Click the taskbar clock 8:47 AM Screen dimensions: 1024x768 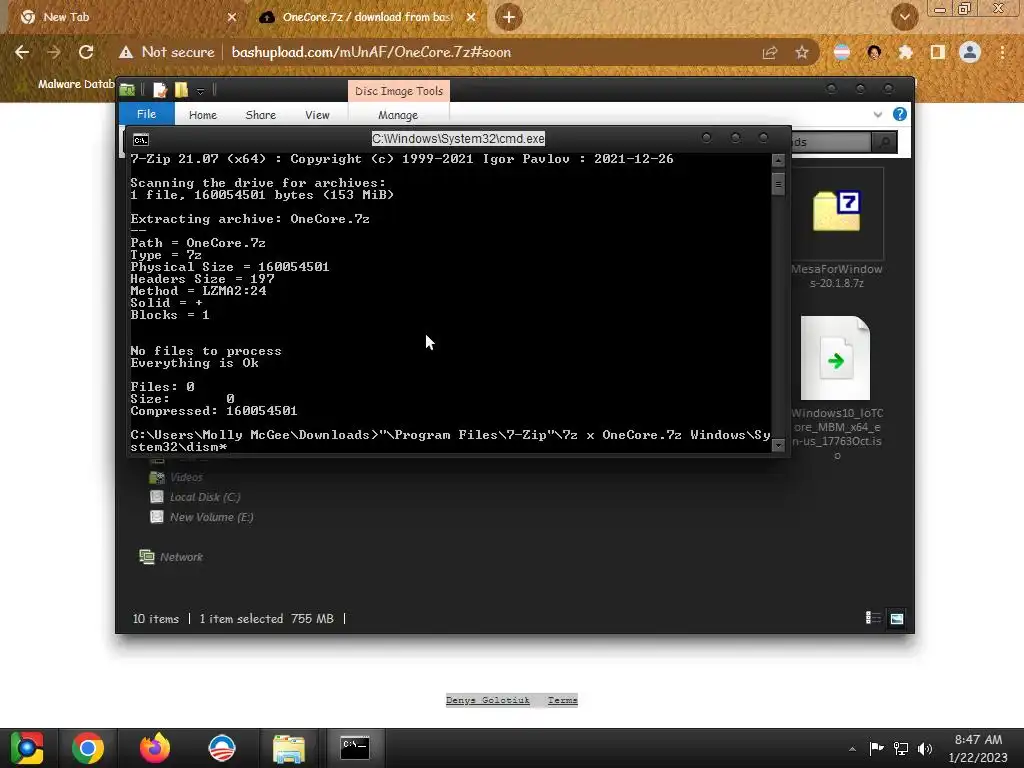click(x=978, y=739)
